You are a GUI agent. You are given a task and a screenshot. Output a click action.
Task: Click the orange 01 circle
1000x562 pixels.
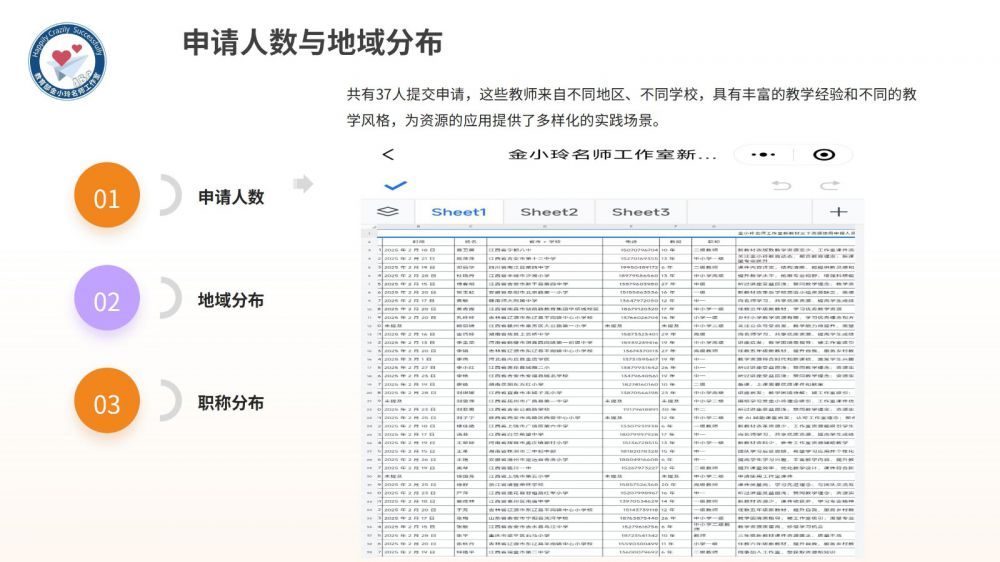coord(107,195)
